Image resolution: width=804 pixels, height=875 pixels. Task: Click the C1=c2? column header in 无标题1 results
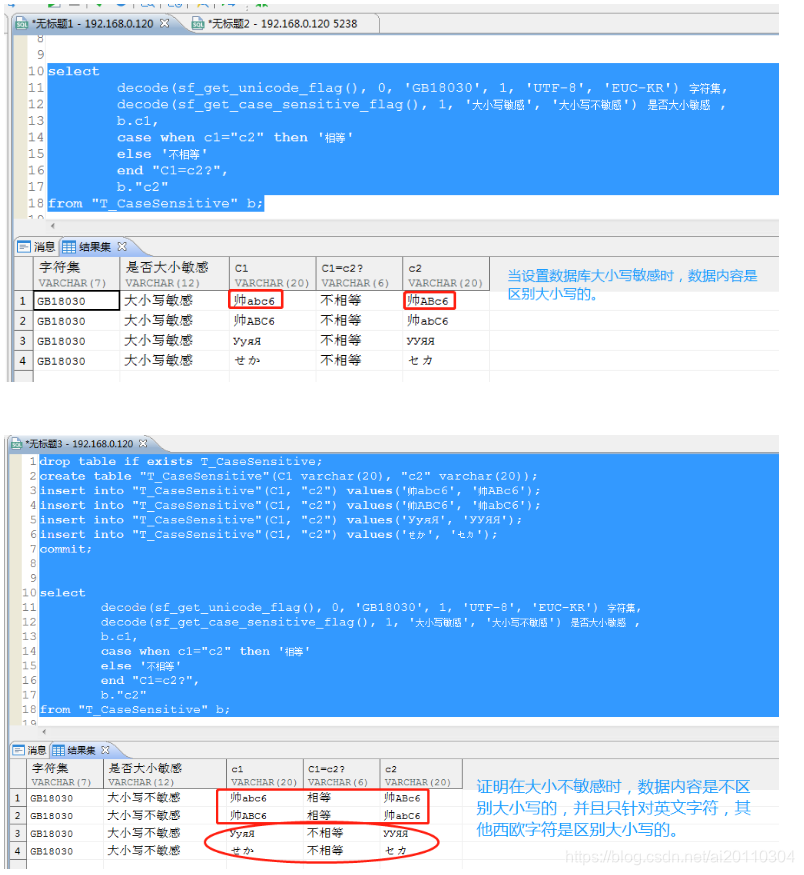click(359, 274)
